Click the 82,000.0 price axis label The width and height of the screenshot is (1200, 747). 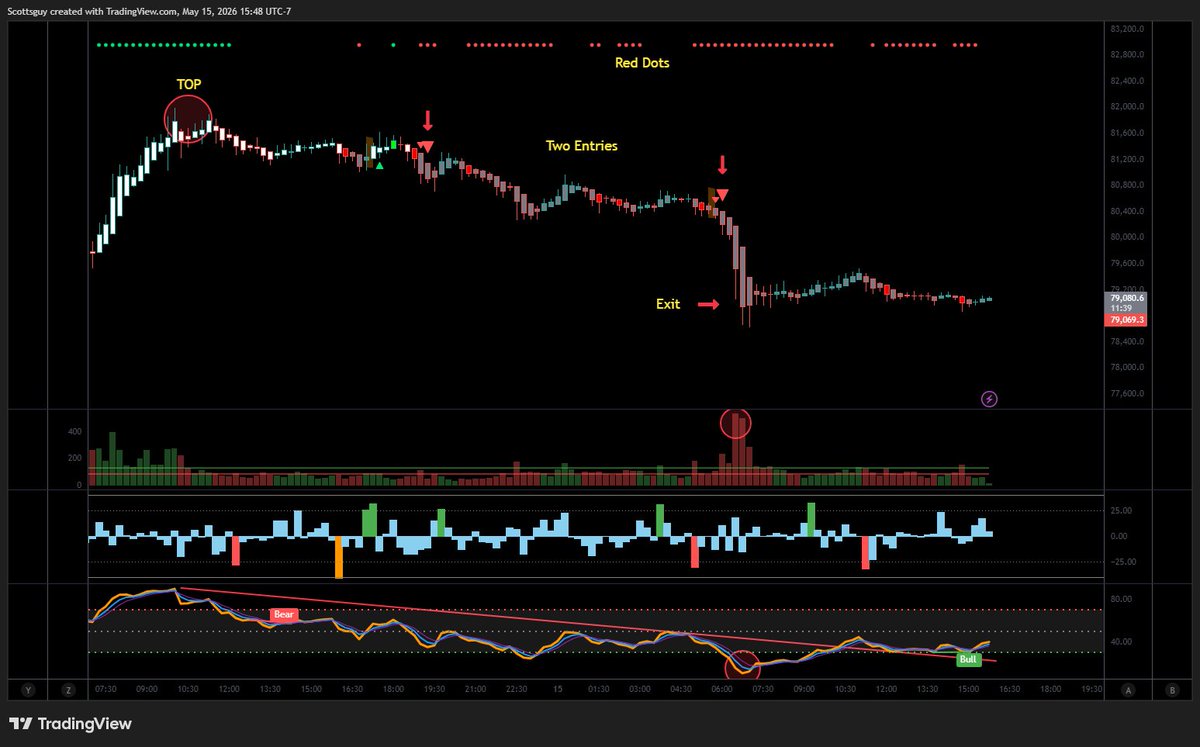click(x=1126, y=107)
